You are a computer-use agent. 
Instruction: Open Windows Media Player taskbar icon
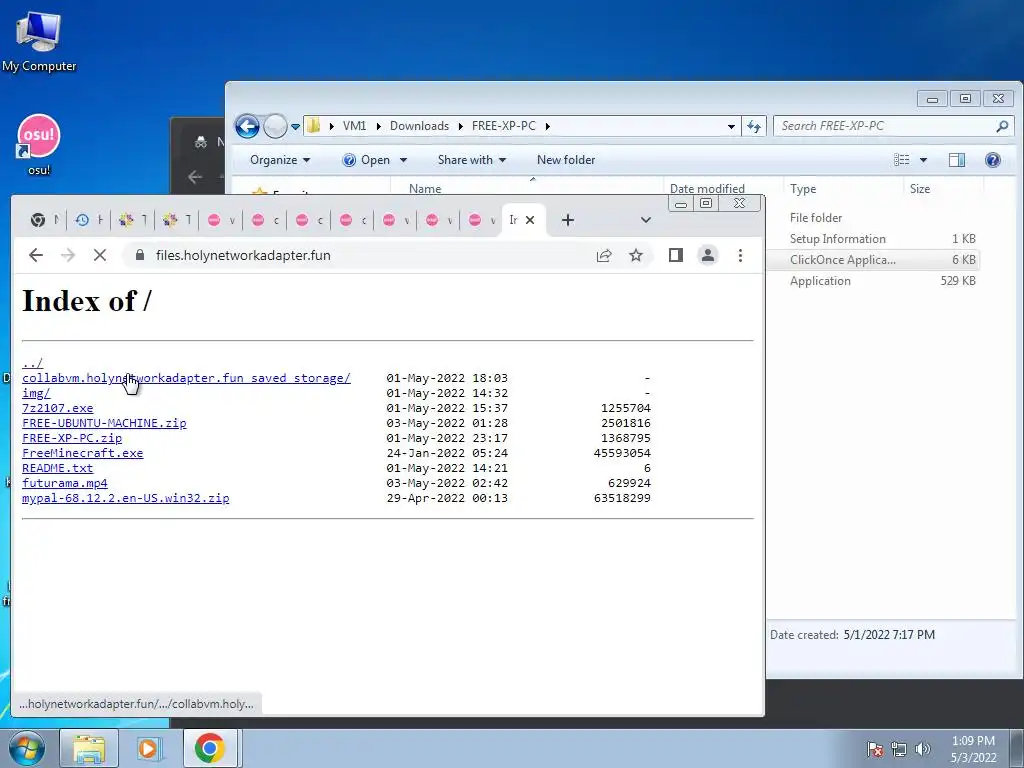point(149,748)
